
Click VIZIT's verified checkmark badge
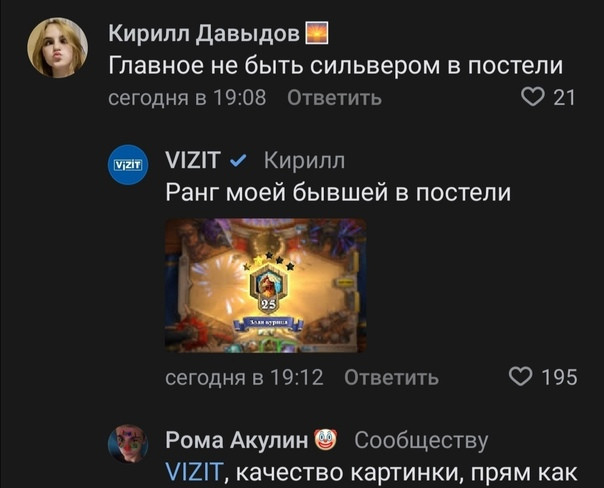click(238, 160)
